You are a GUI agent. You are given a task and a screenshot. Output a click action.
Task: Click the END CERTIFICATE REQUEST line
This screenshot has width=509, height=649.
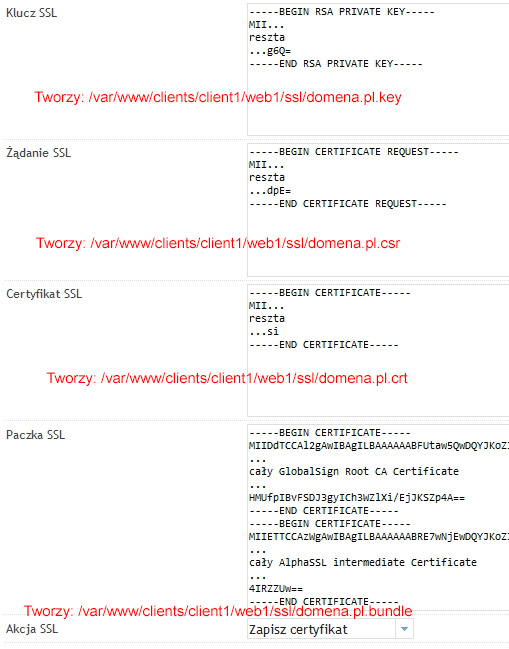348,204
